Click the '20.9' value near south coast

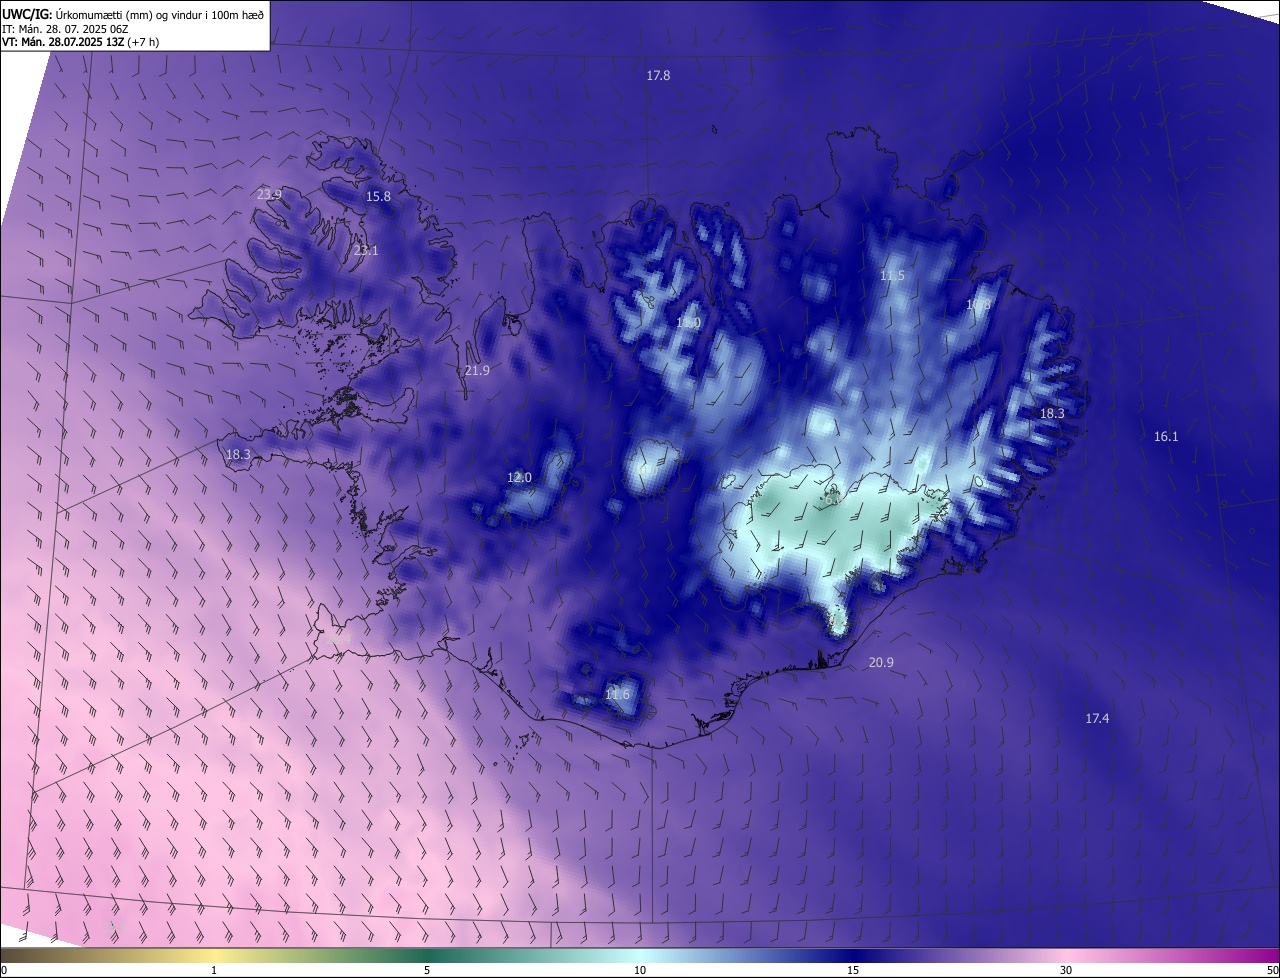(x=881, y=663)
